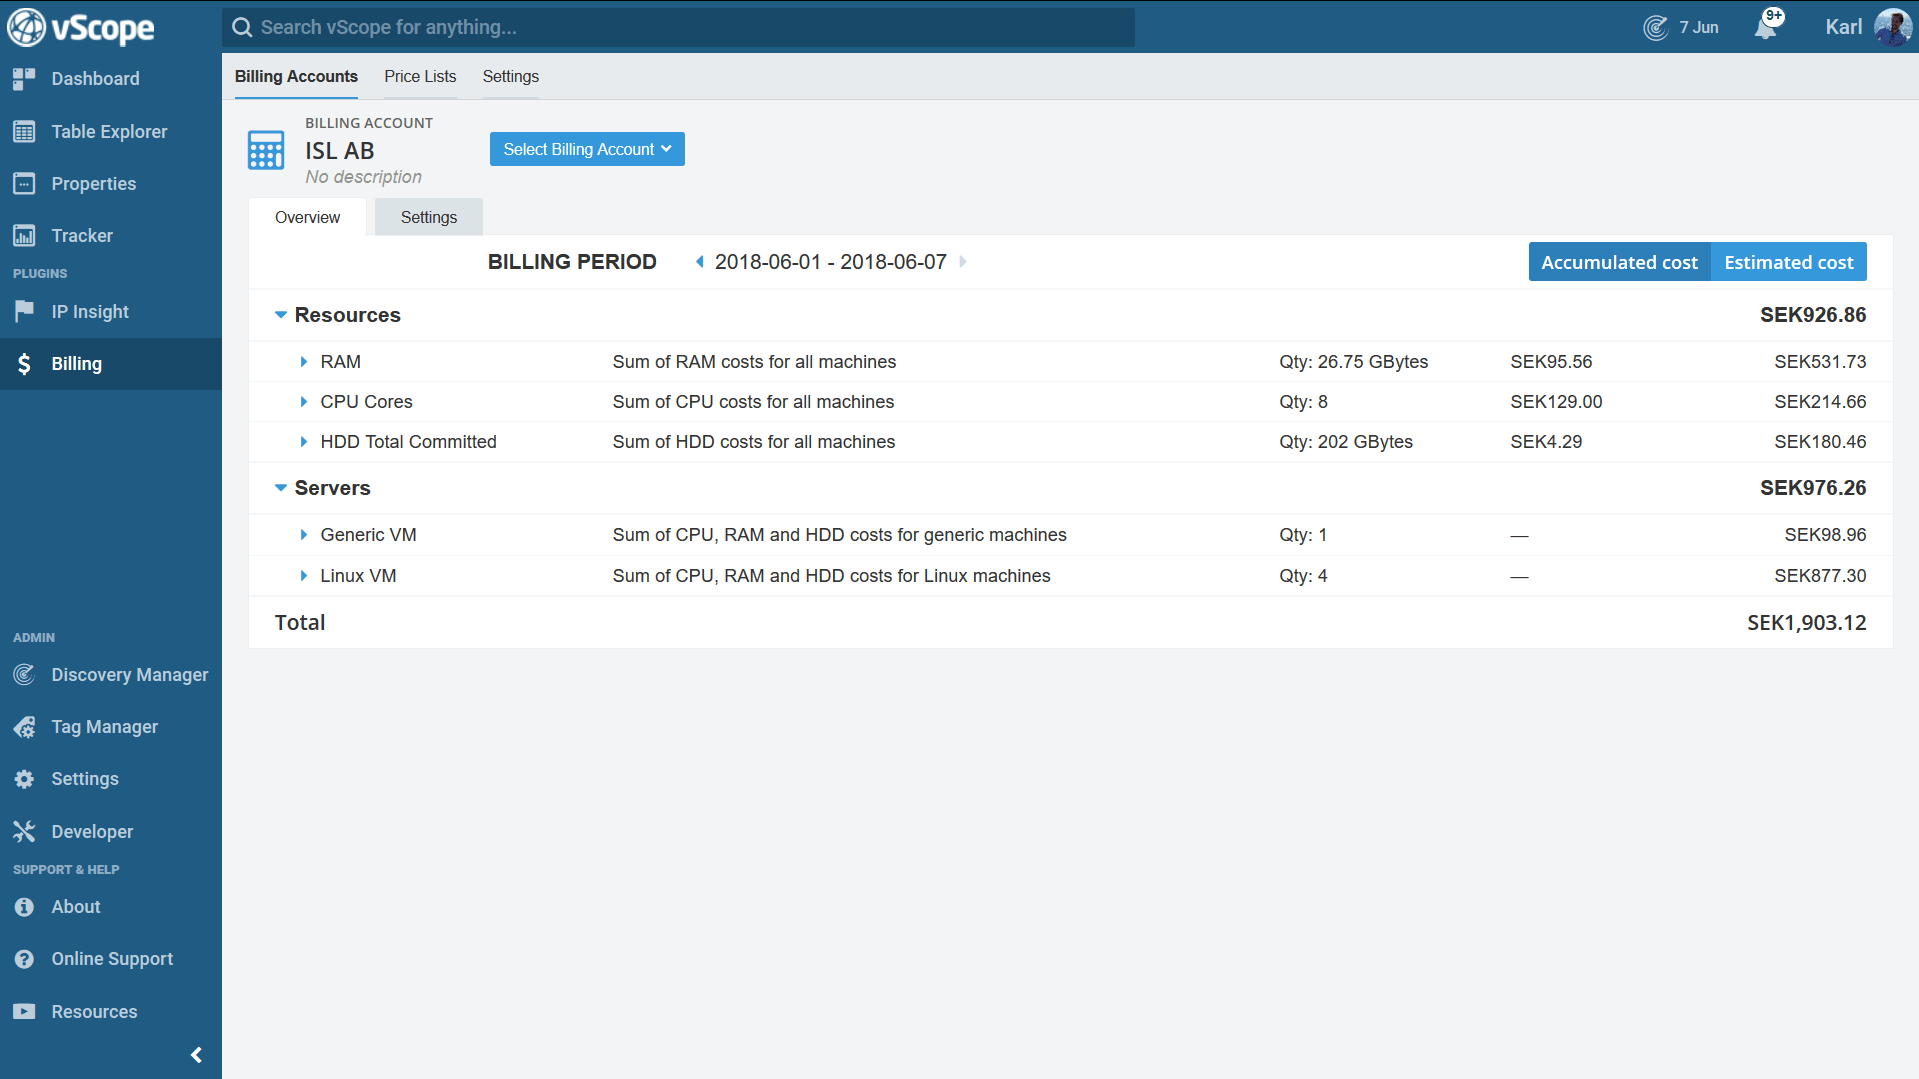Open Select Billing Account dropdown

click(x=587, y=149)
